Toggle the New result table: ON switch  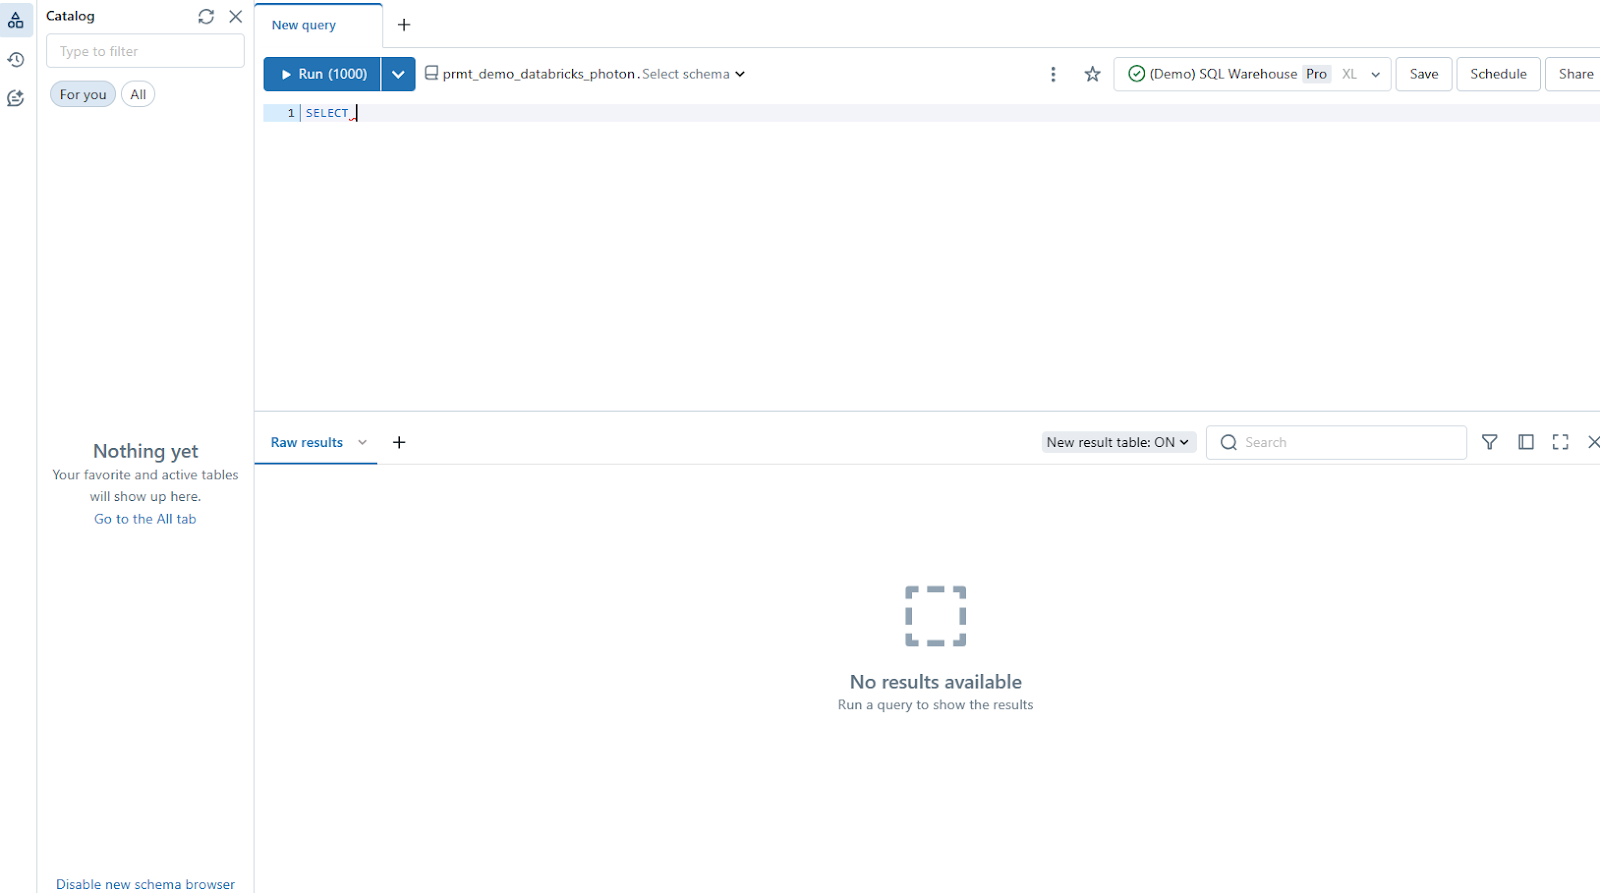point(1118,442)
